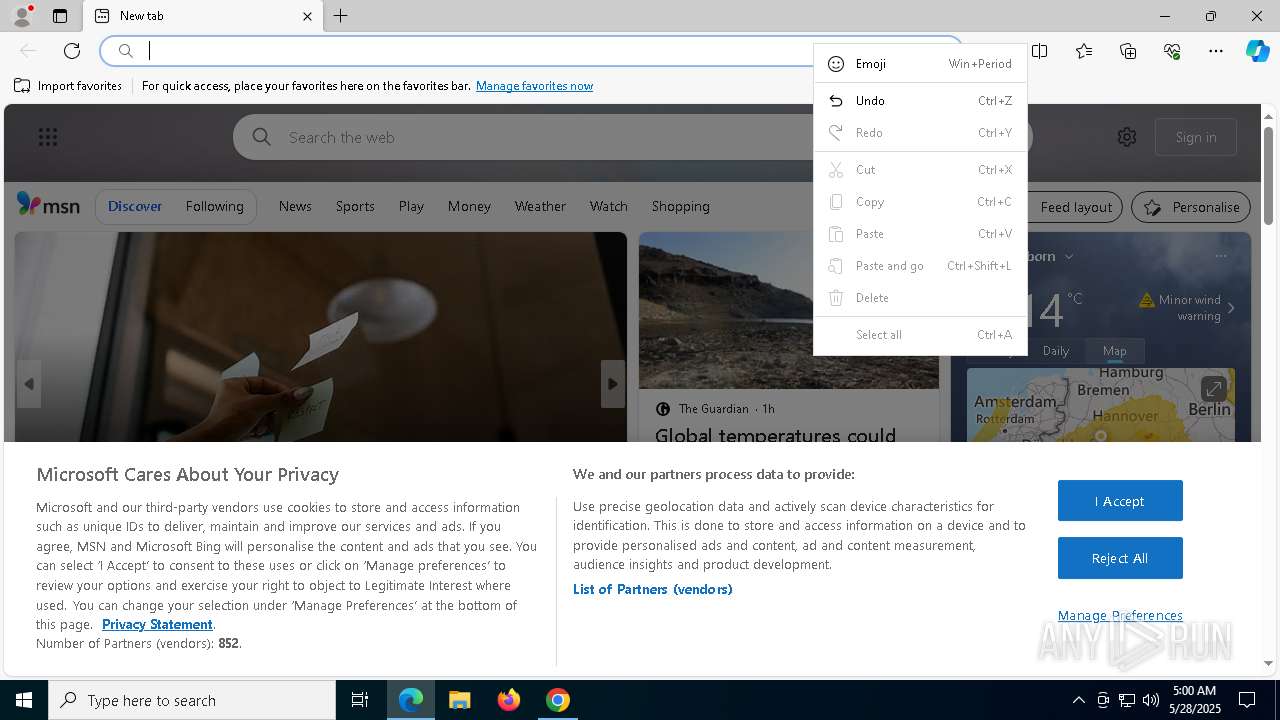Image resolution: width=1280 pixels, height=720 pixels.
Task: Choose Delete in context menu
Action: (x=920, y=297)
